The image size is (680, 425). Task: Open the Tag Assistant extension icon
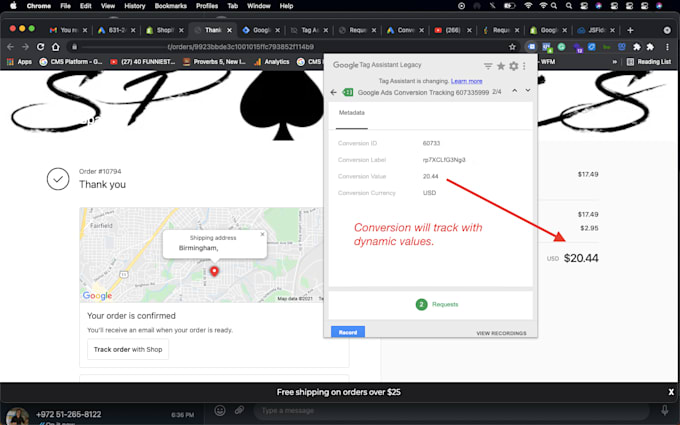[x=531, y=46]
